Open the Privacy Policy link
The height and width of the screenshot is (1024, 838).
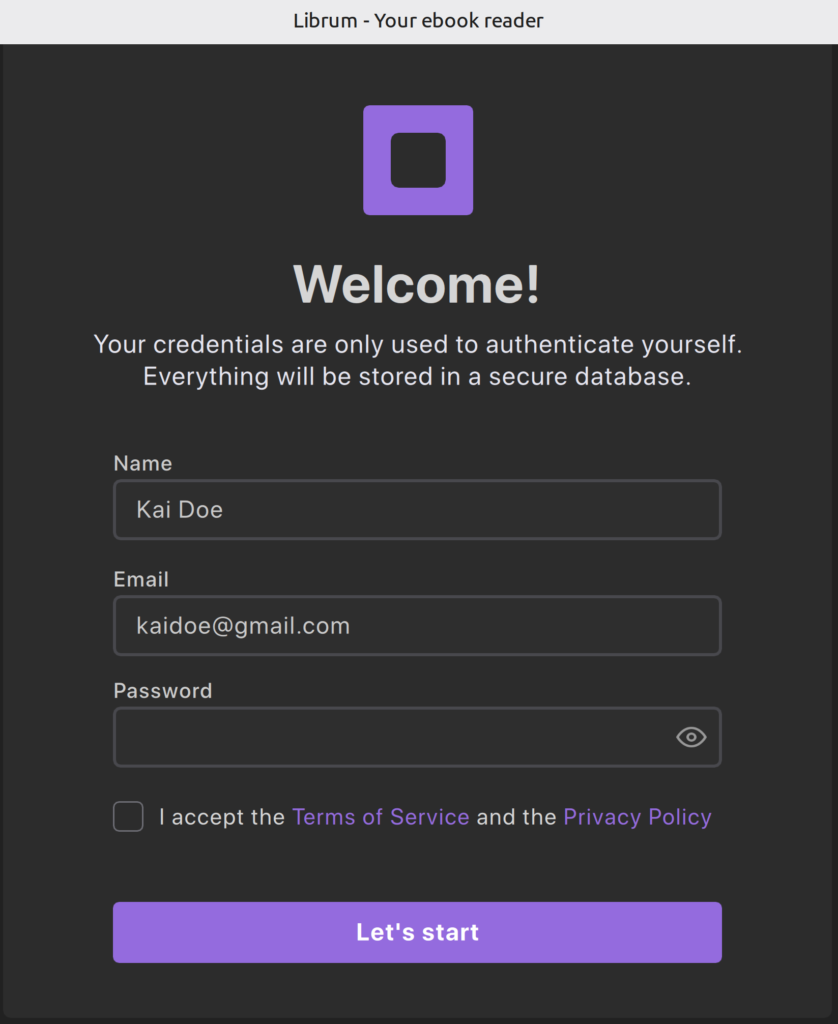click(637, 817)
